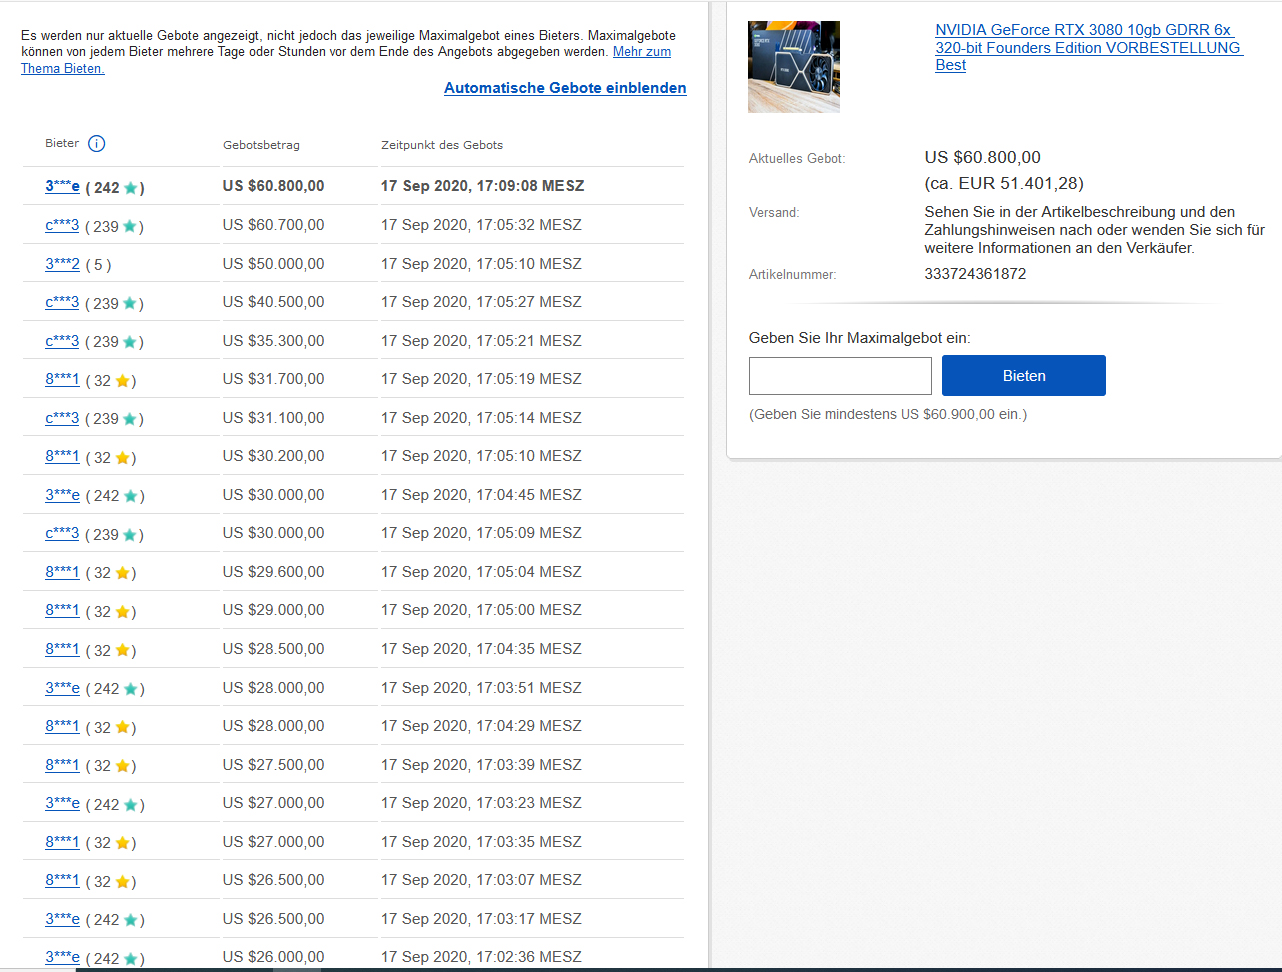1282x972 pixels.
Task: Open bidder 8***1 in the US $30.200,00 row
Action: point(62,456)
